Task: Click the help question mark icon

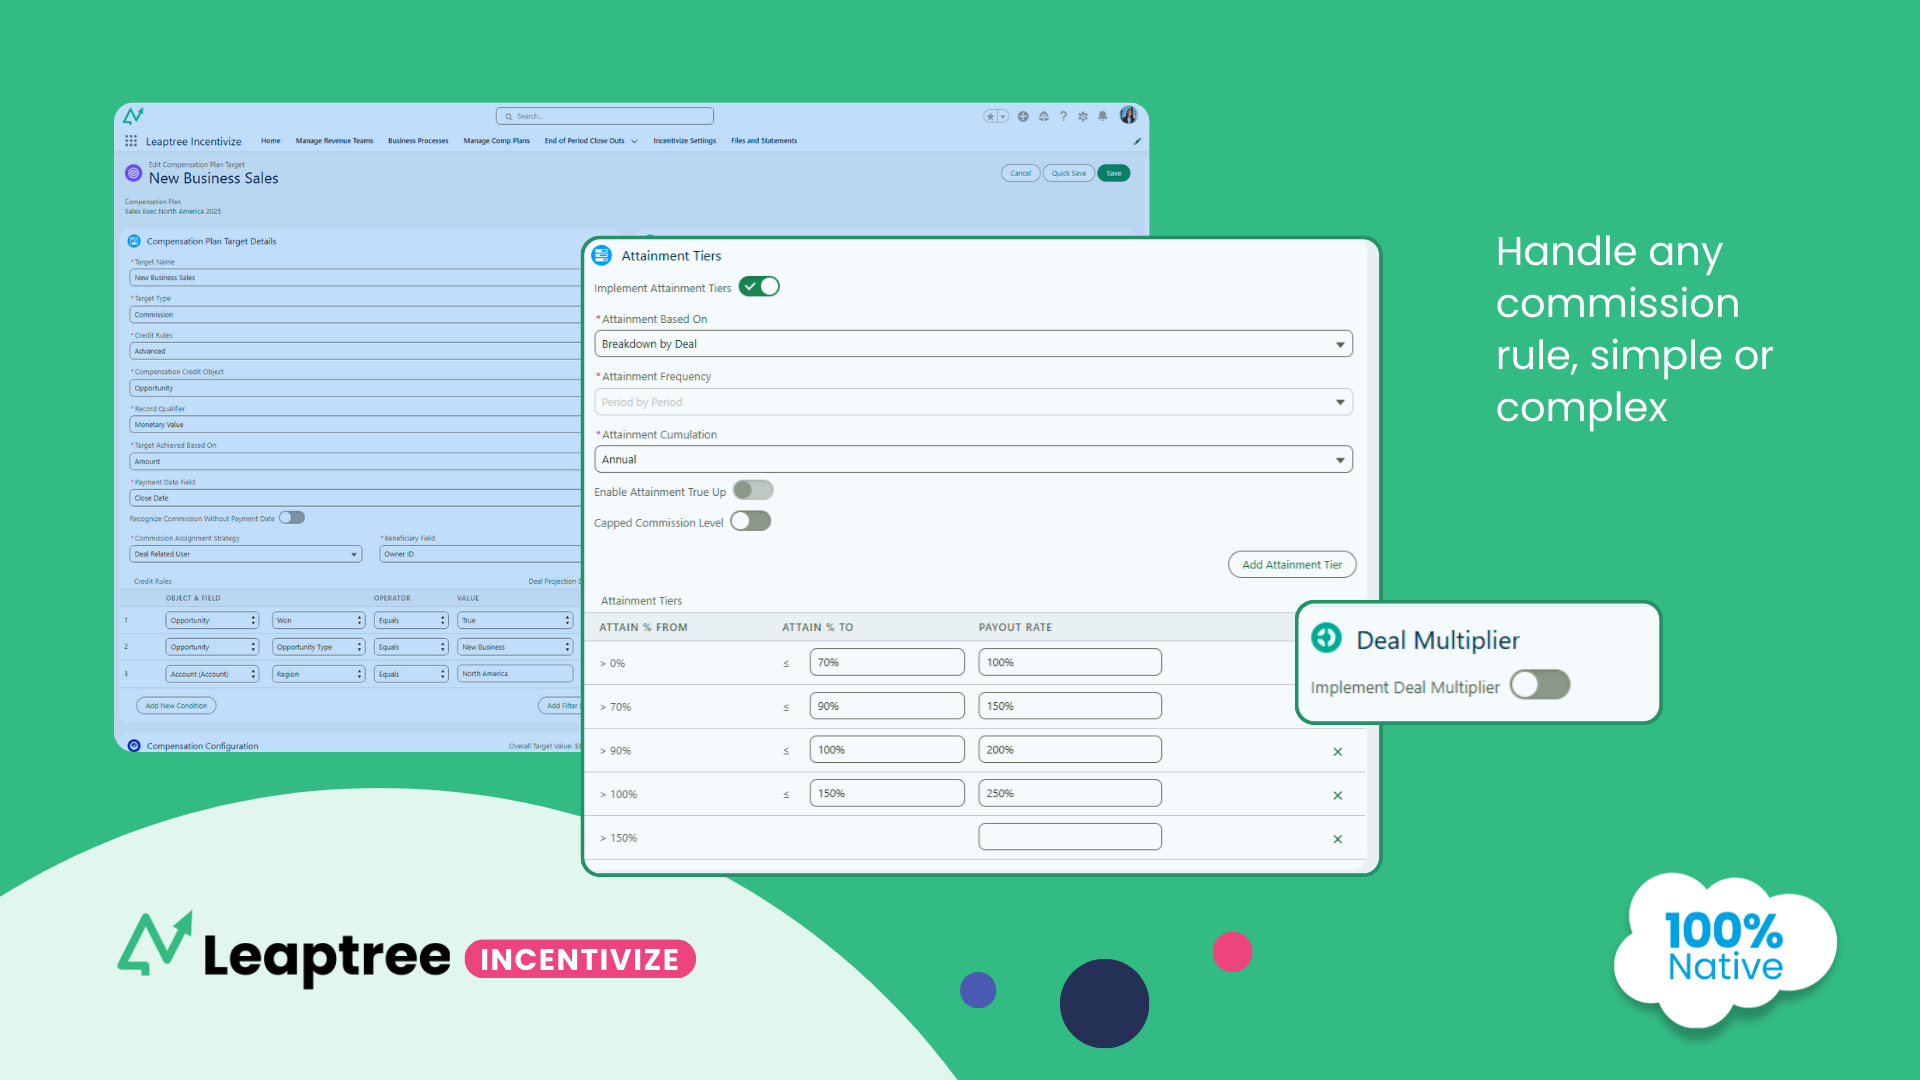Action: [1063, 116]
